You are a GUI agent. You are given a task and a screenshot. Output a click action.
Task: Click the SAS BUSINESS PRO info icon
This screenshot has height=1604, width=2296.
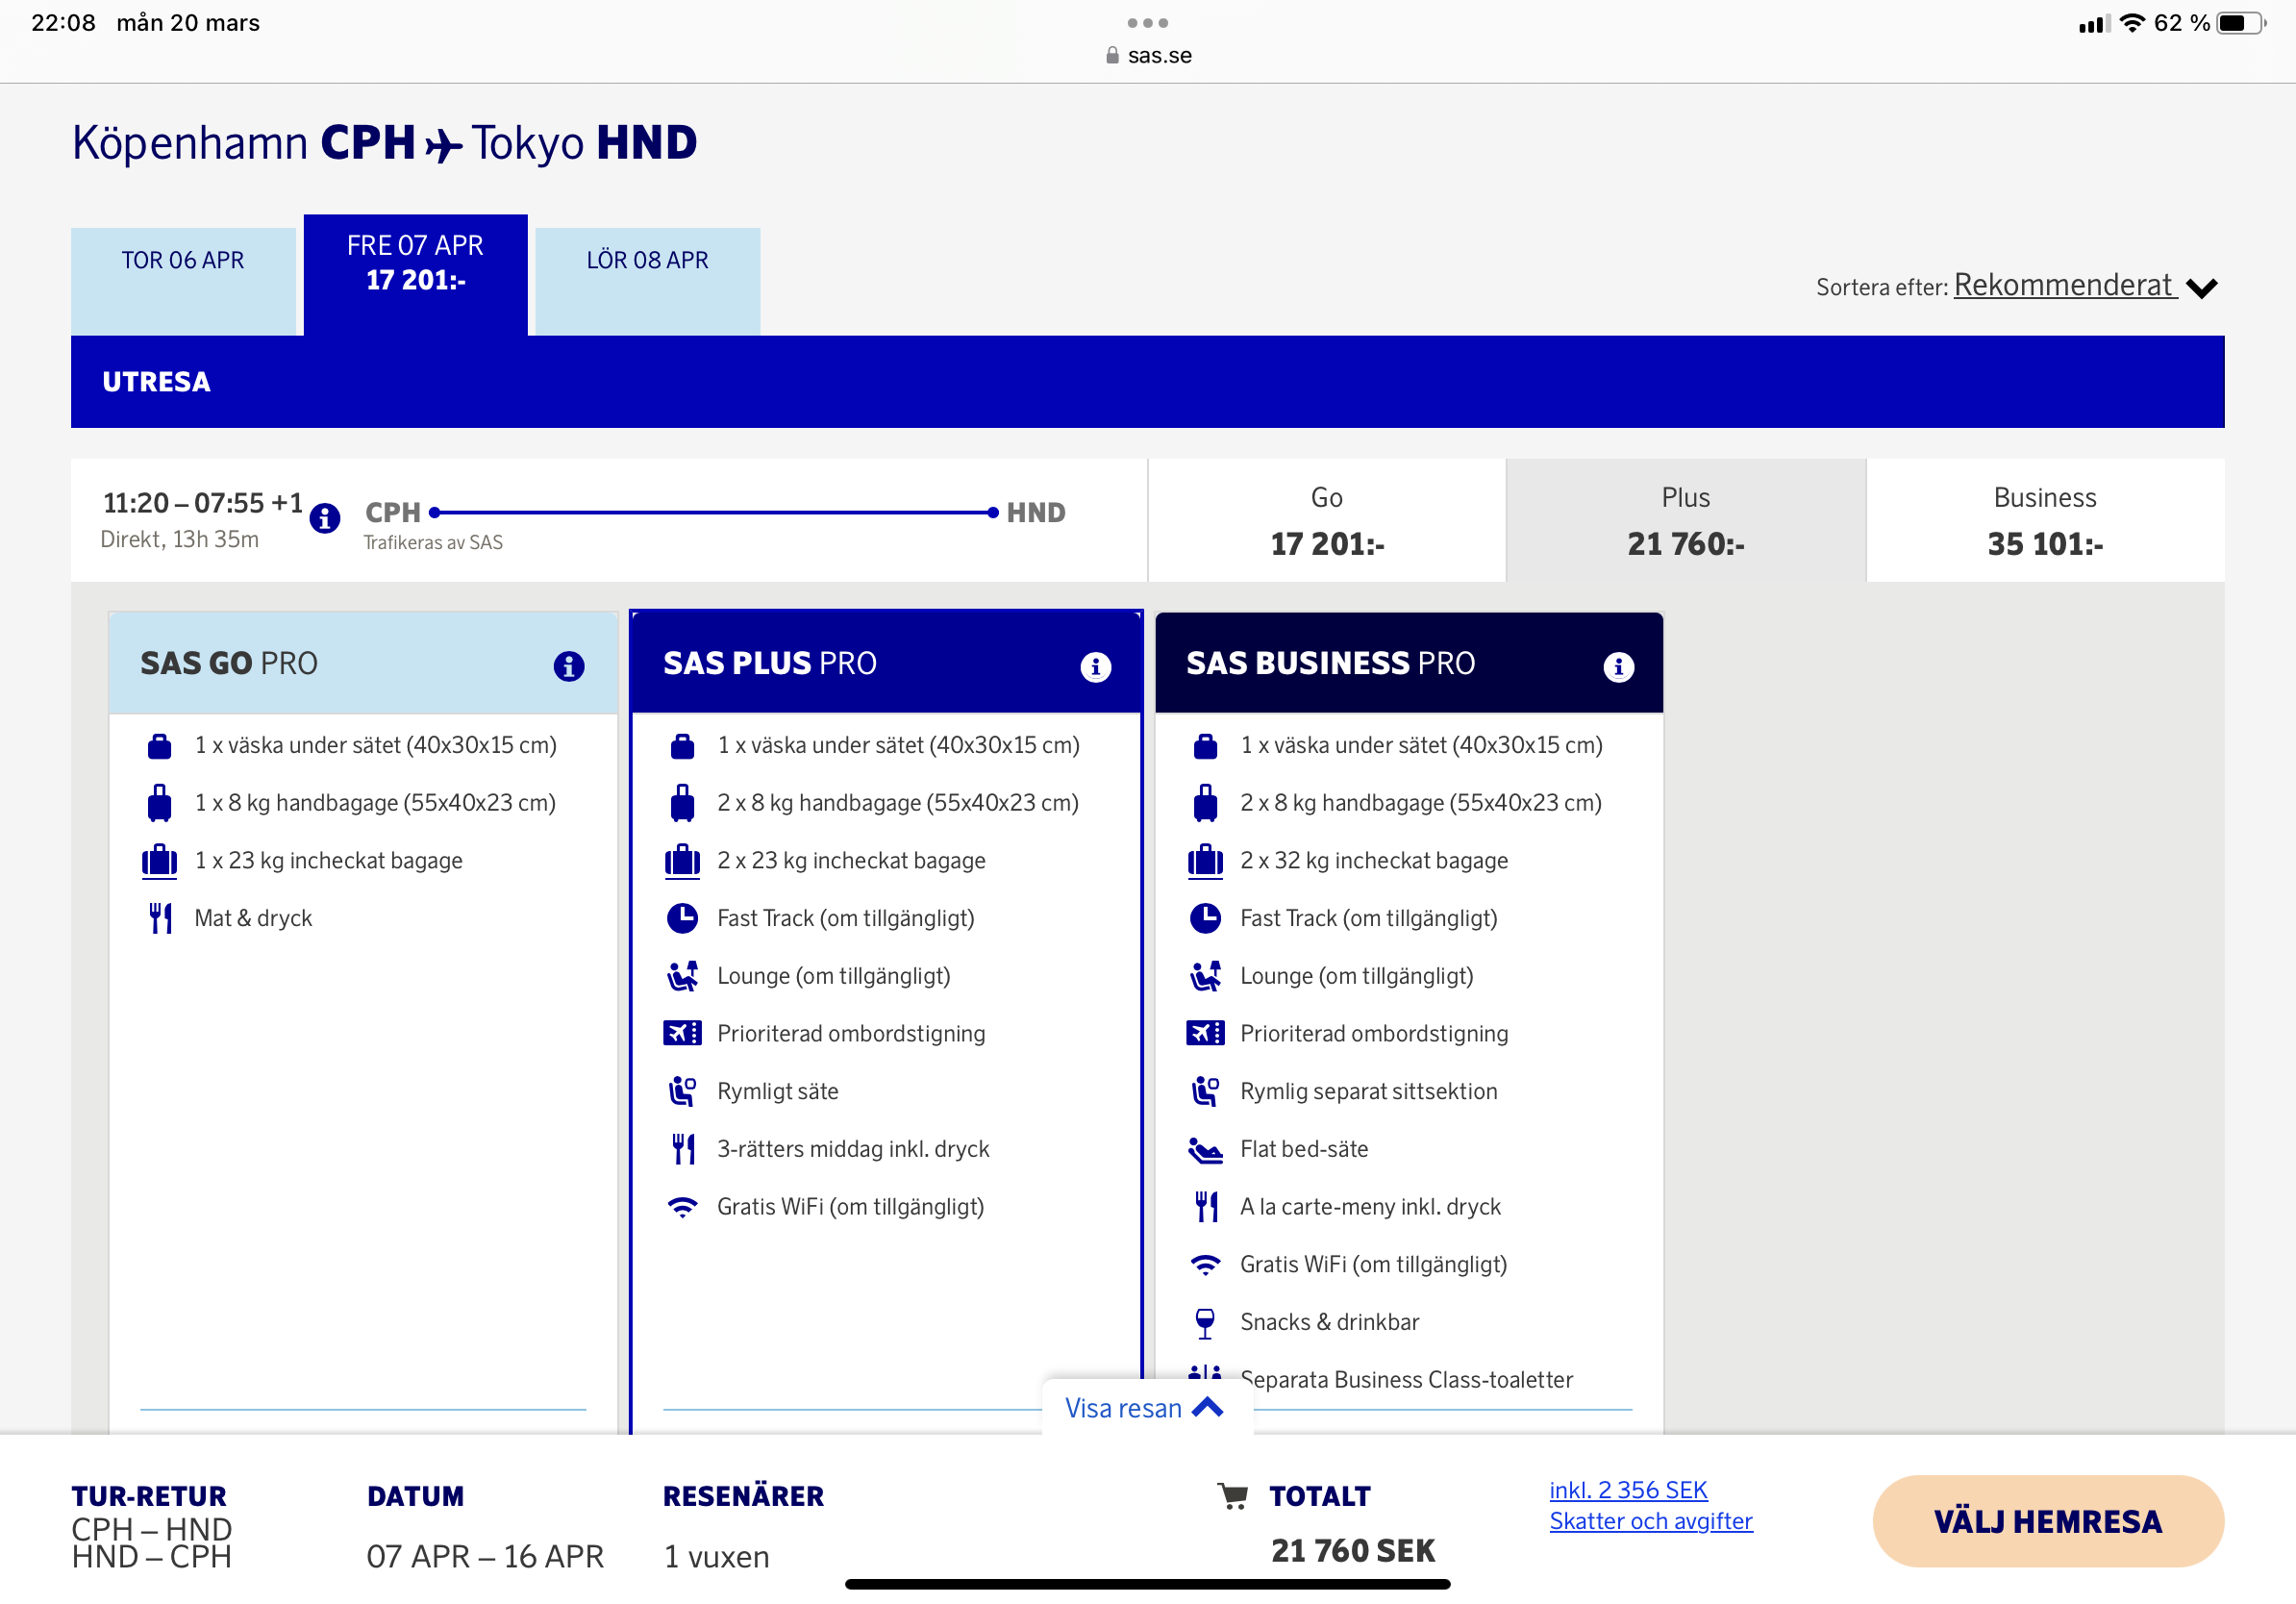click(1619, 665)
